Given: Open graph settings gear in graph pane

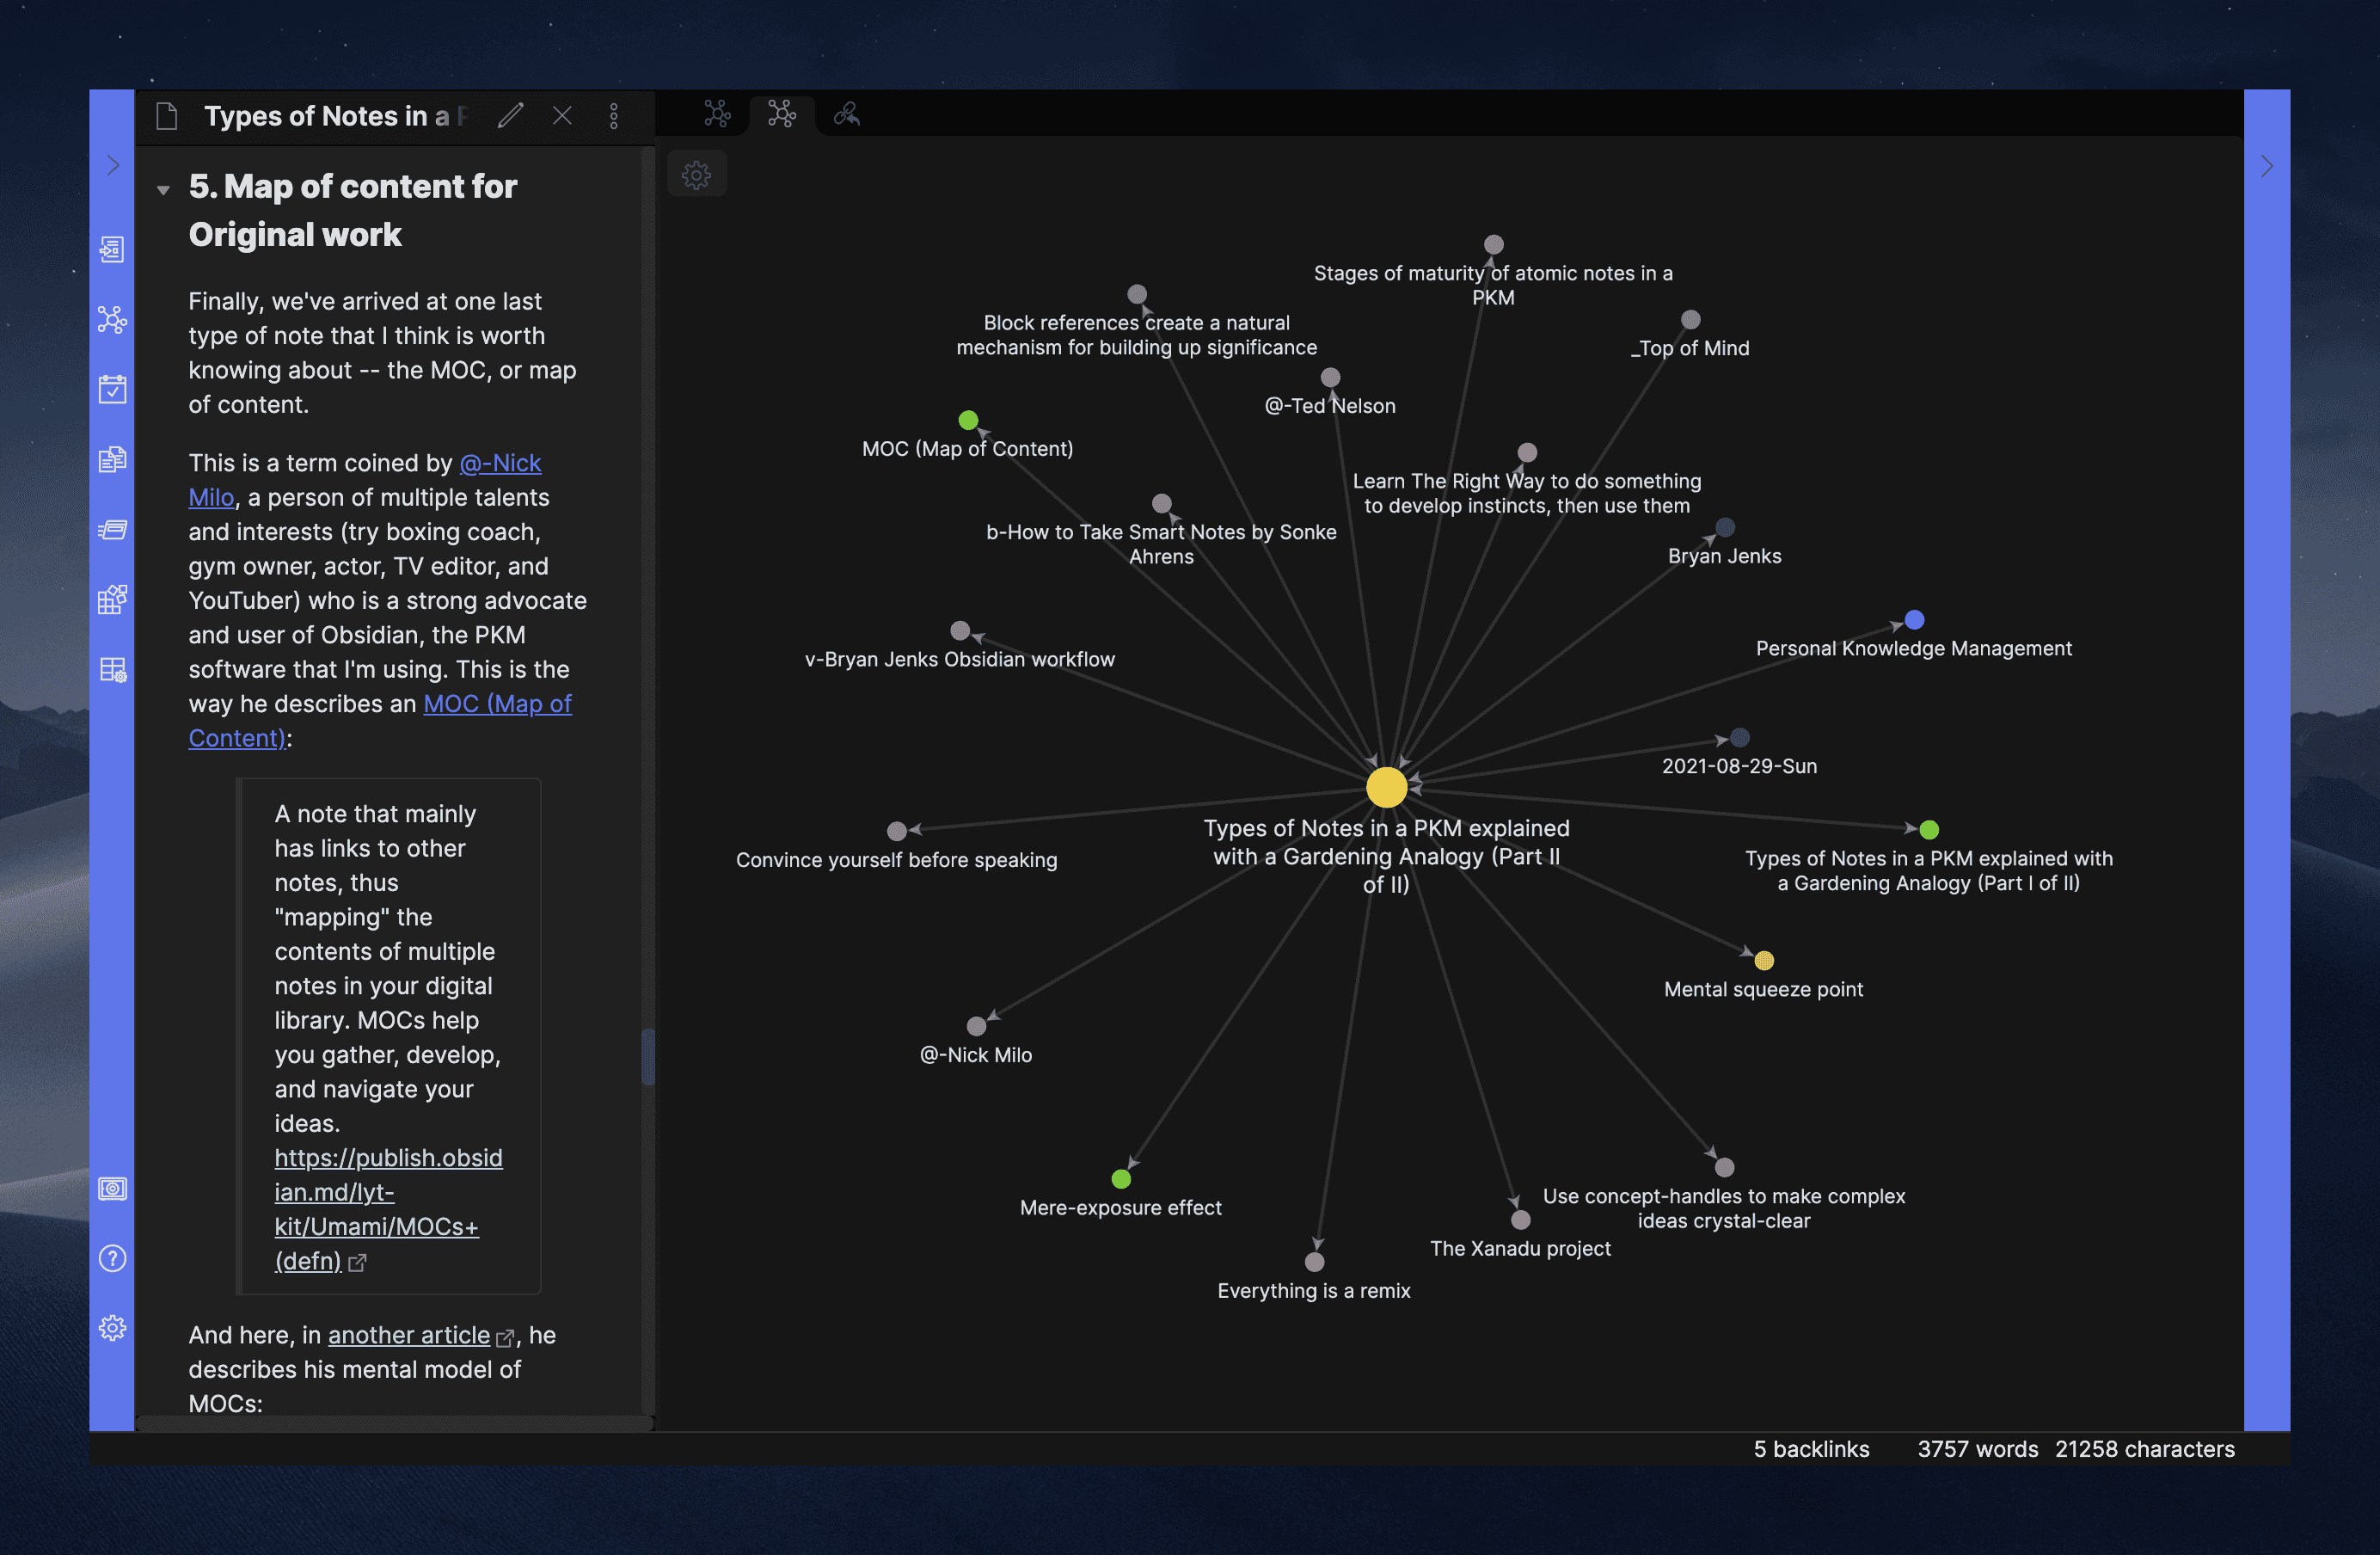Looking at the screenshot, I should [696, 175].
